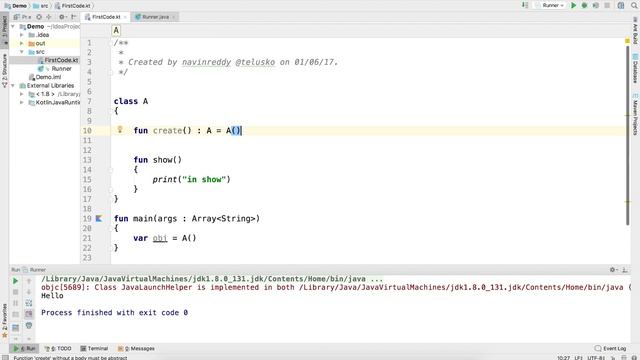Click tool window quick access icon in status bar
This screenshot has width=640, height=360.
pyautogui.click(x=4, y=358)
